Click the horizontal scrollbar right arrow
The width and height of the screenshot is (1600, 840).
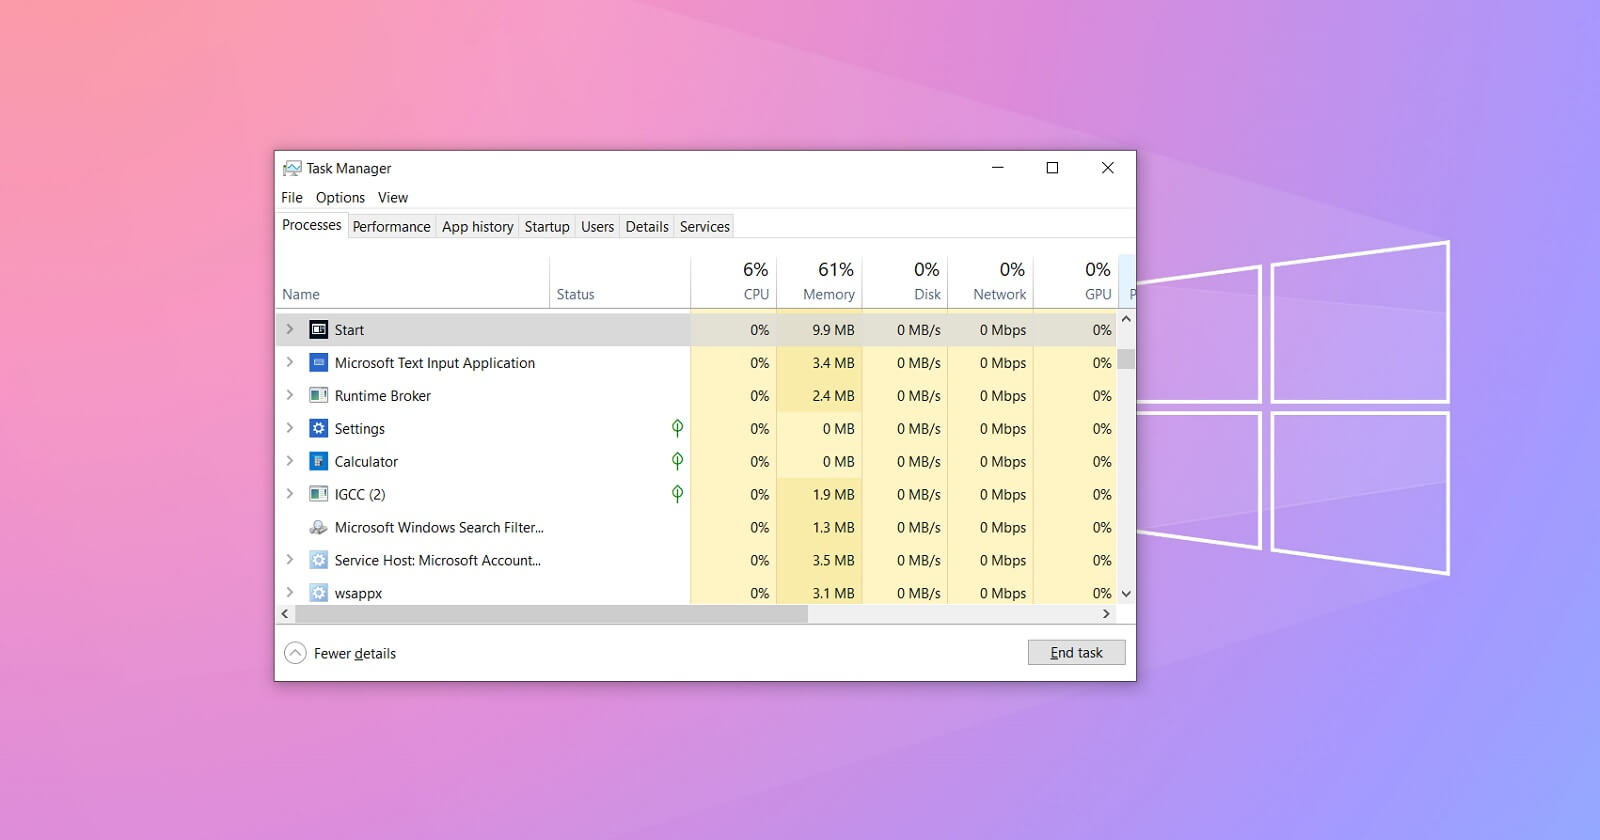pos(1106,614)
